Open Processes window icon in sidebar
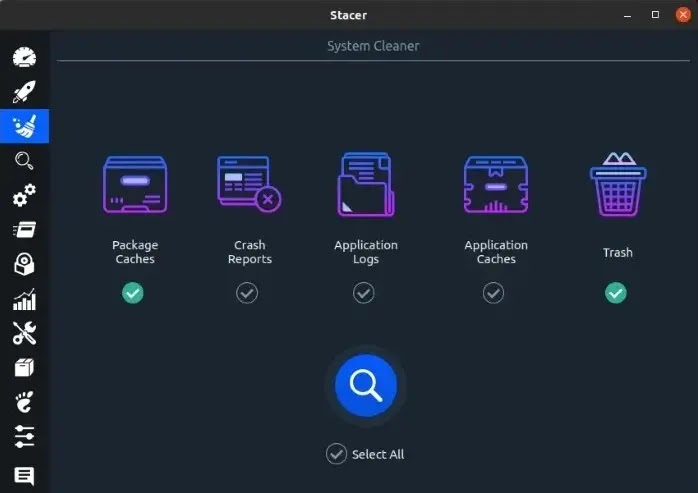Screen dimensions: 698x493 point(24,230)
